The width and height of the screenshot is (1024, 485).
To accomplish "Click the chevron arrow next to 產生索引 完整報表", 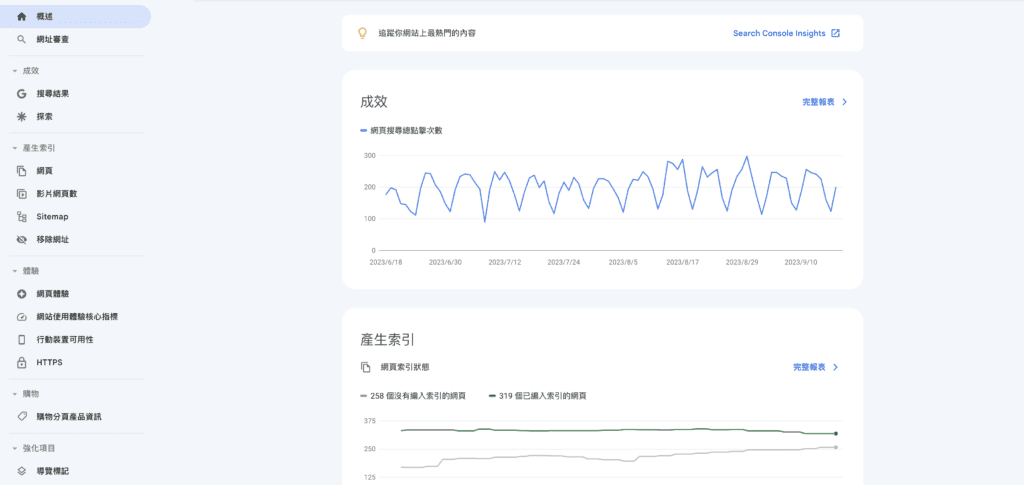I will [835, 368].
